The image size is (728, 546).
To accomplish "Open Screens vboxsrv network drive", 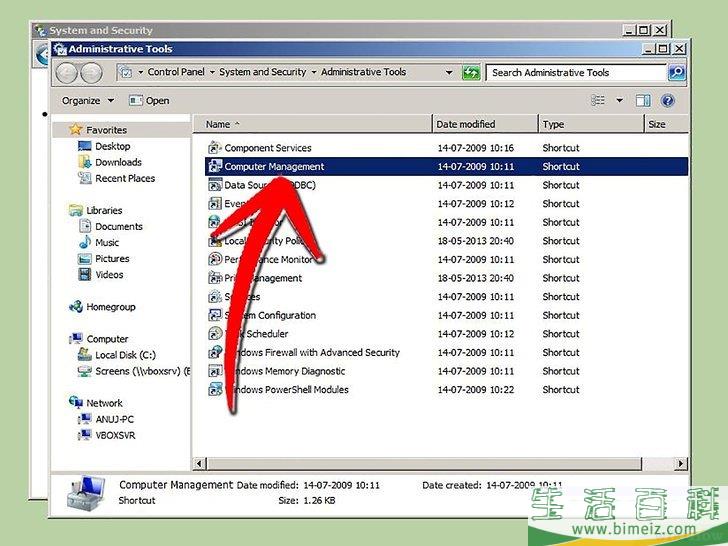I will click(134, 371).
